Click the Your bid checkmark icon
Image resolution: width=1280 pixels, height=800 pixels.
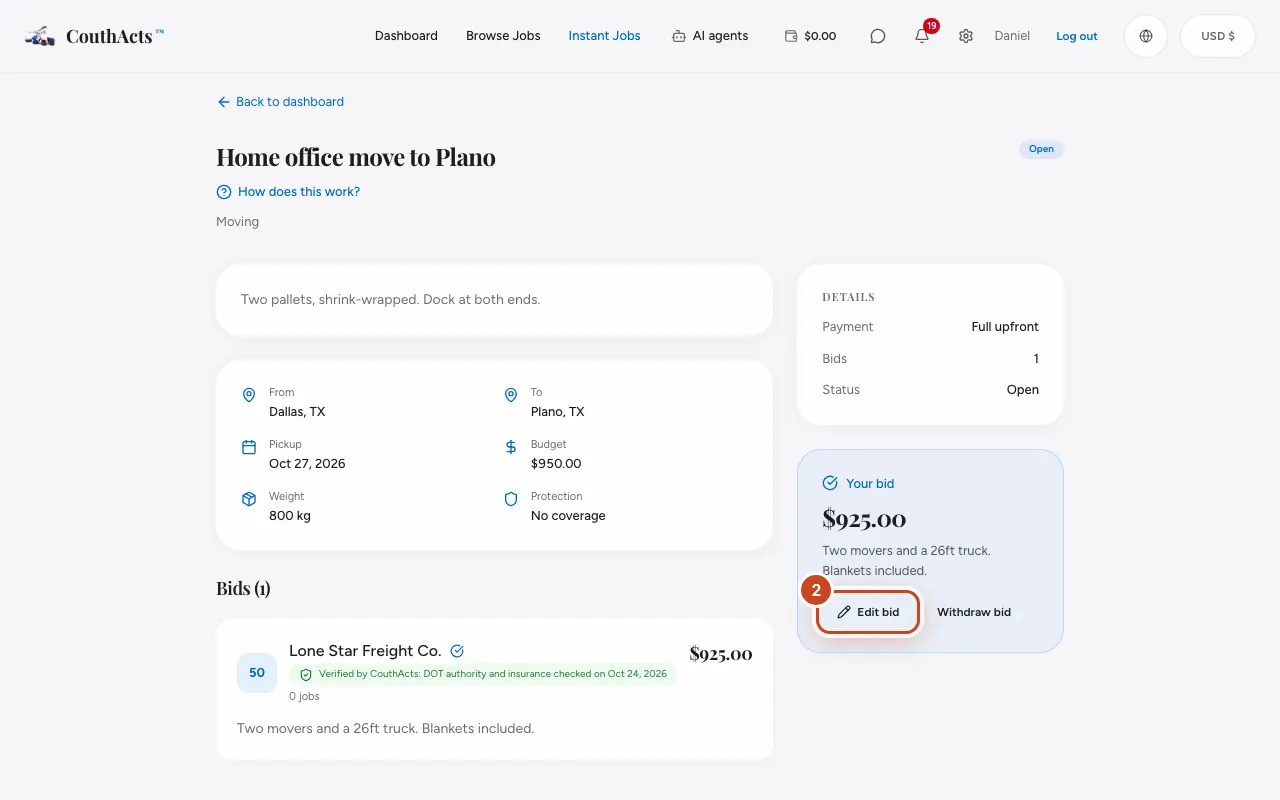tap(830, 483)
